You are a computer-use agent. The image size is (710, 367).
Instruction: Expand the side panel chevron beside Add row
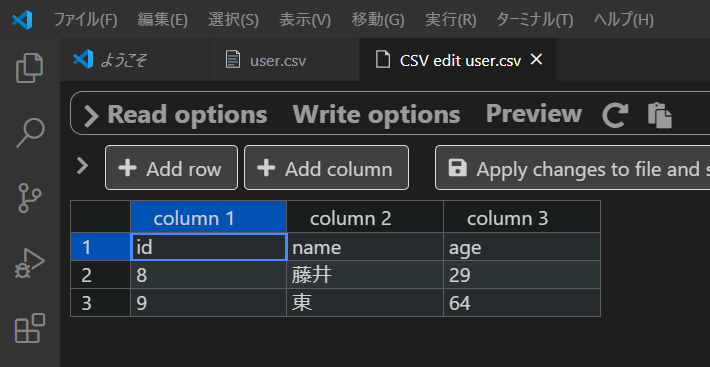tap(82, 166)
